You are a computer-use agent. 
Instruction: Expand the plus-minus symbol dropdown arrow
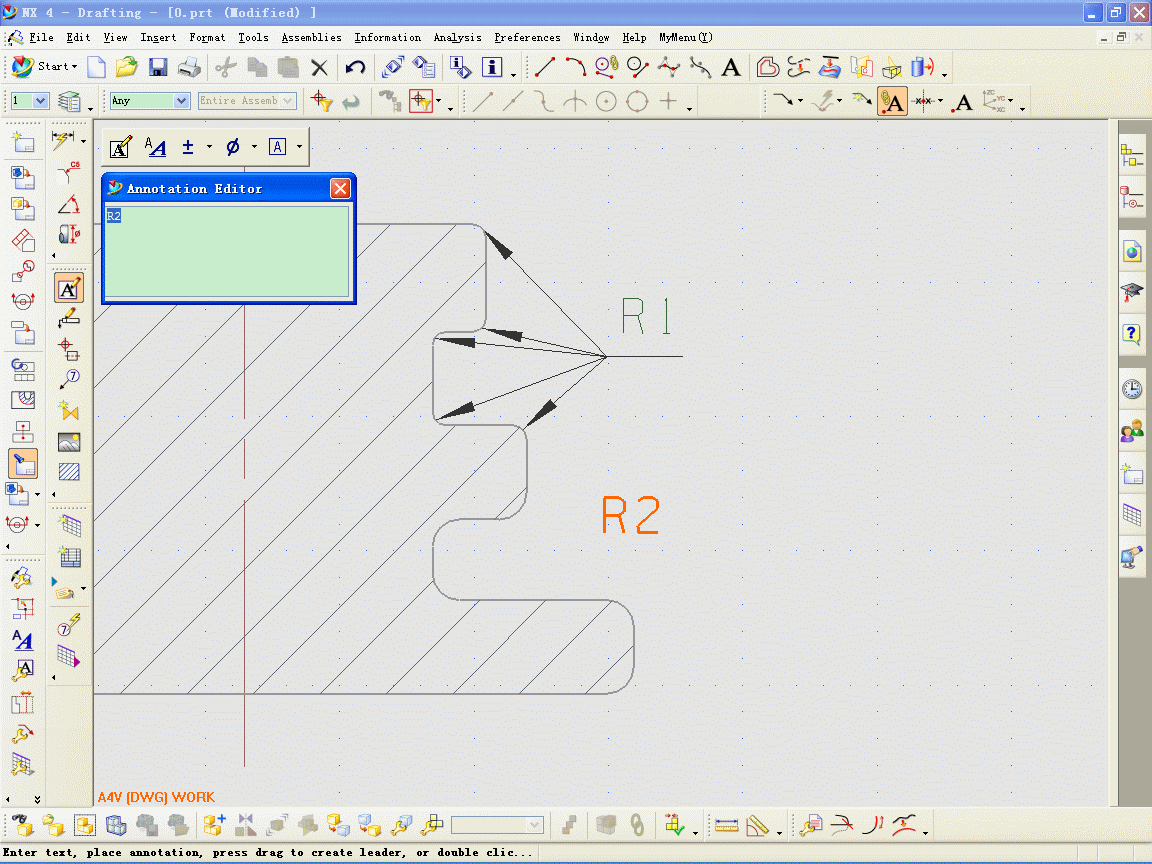pyautogui.click(x=209, y=147)
